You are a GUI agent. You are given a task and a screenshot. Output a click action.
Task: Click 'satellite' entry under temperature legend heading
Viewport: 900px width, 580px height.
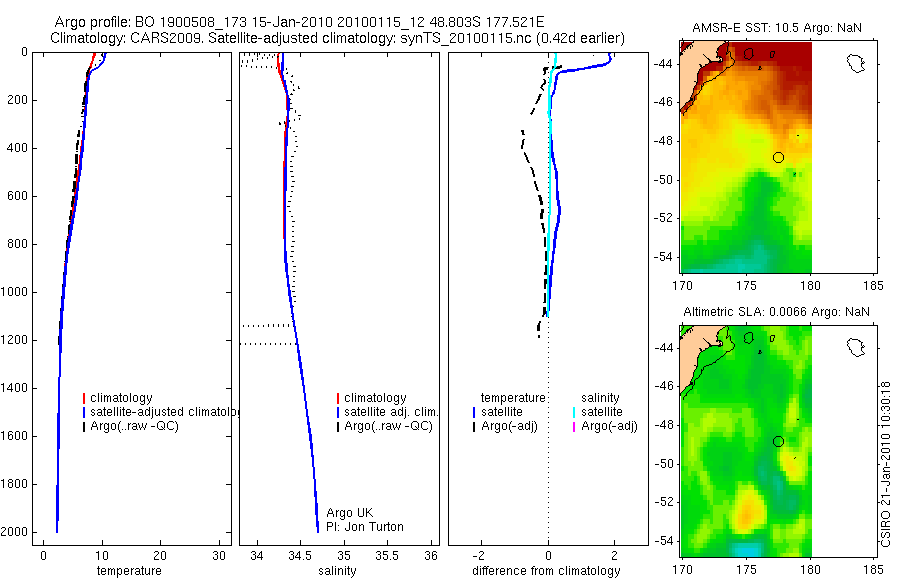[502, 412]
